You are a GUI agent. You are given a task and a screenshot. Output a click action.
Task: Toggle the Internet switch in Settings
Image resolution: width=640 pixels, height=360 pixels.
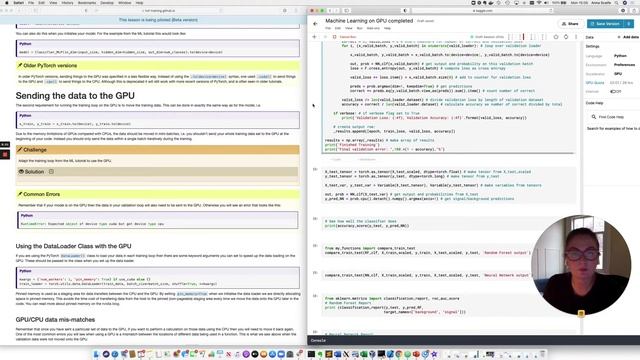tap(613, 91)
